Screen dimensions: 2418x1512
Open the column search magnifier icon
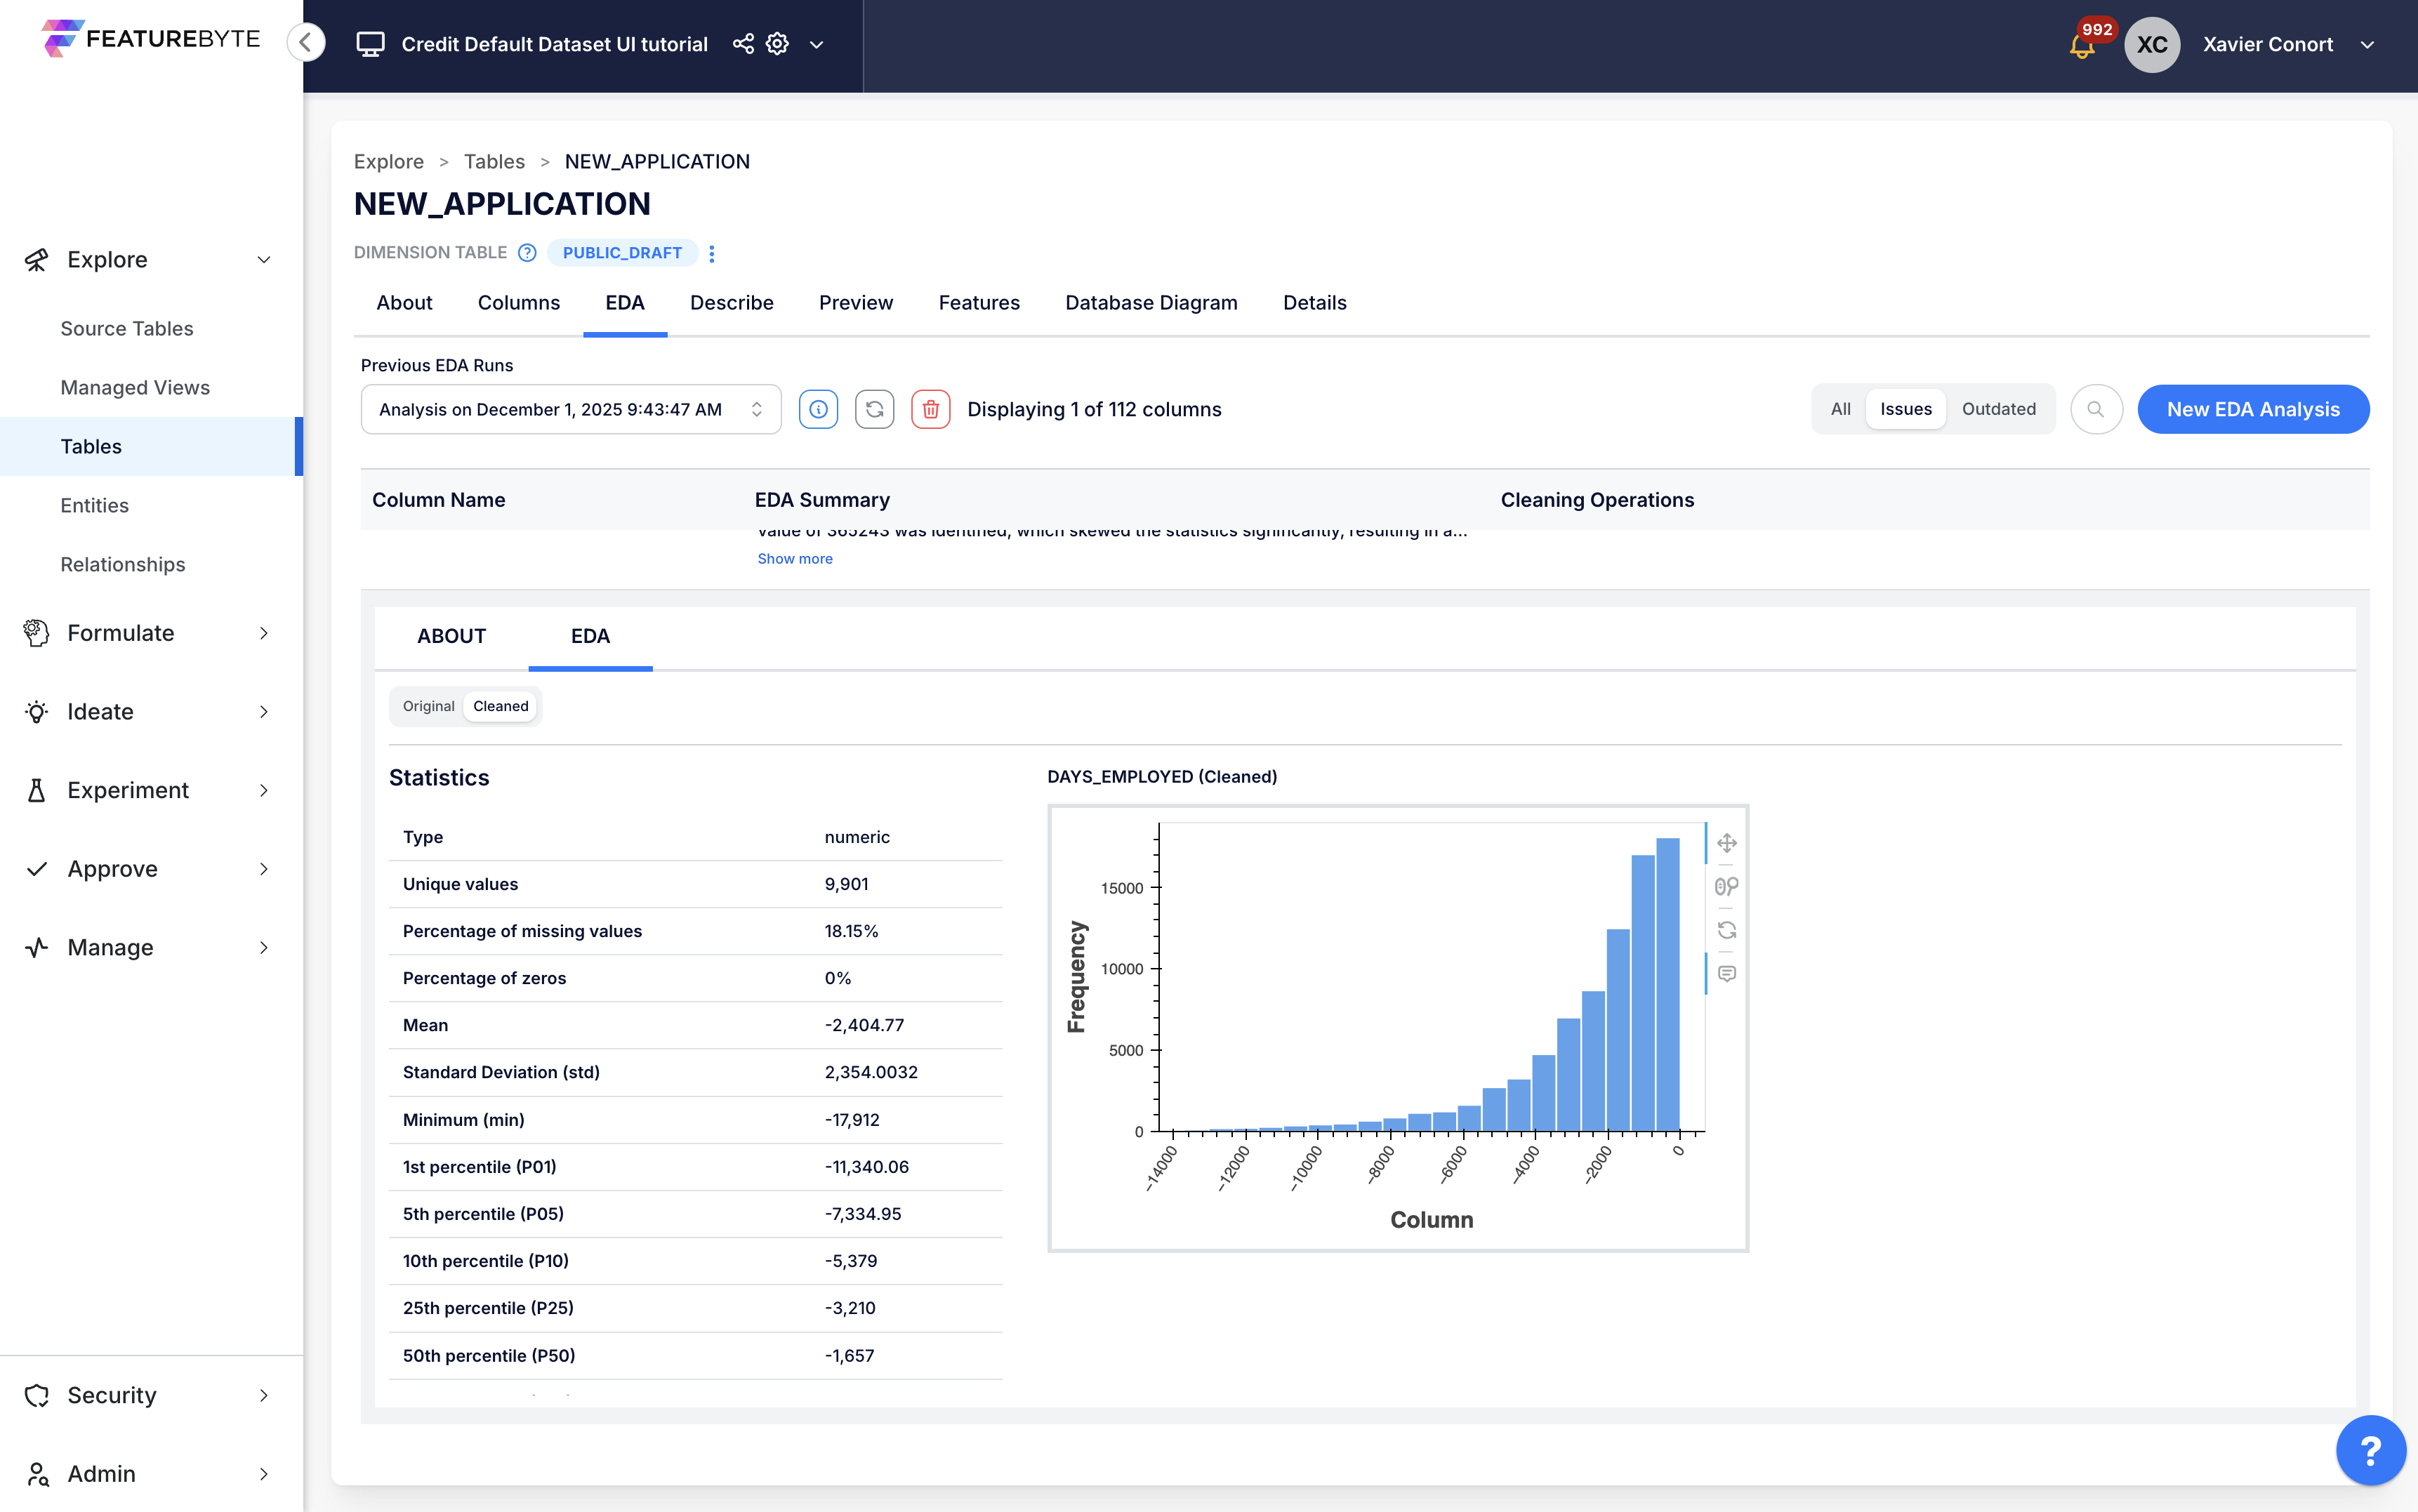tap(2096, 409)
